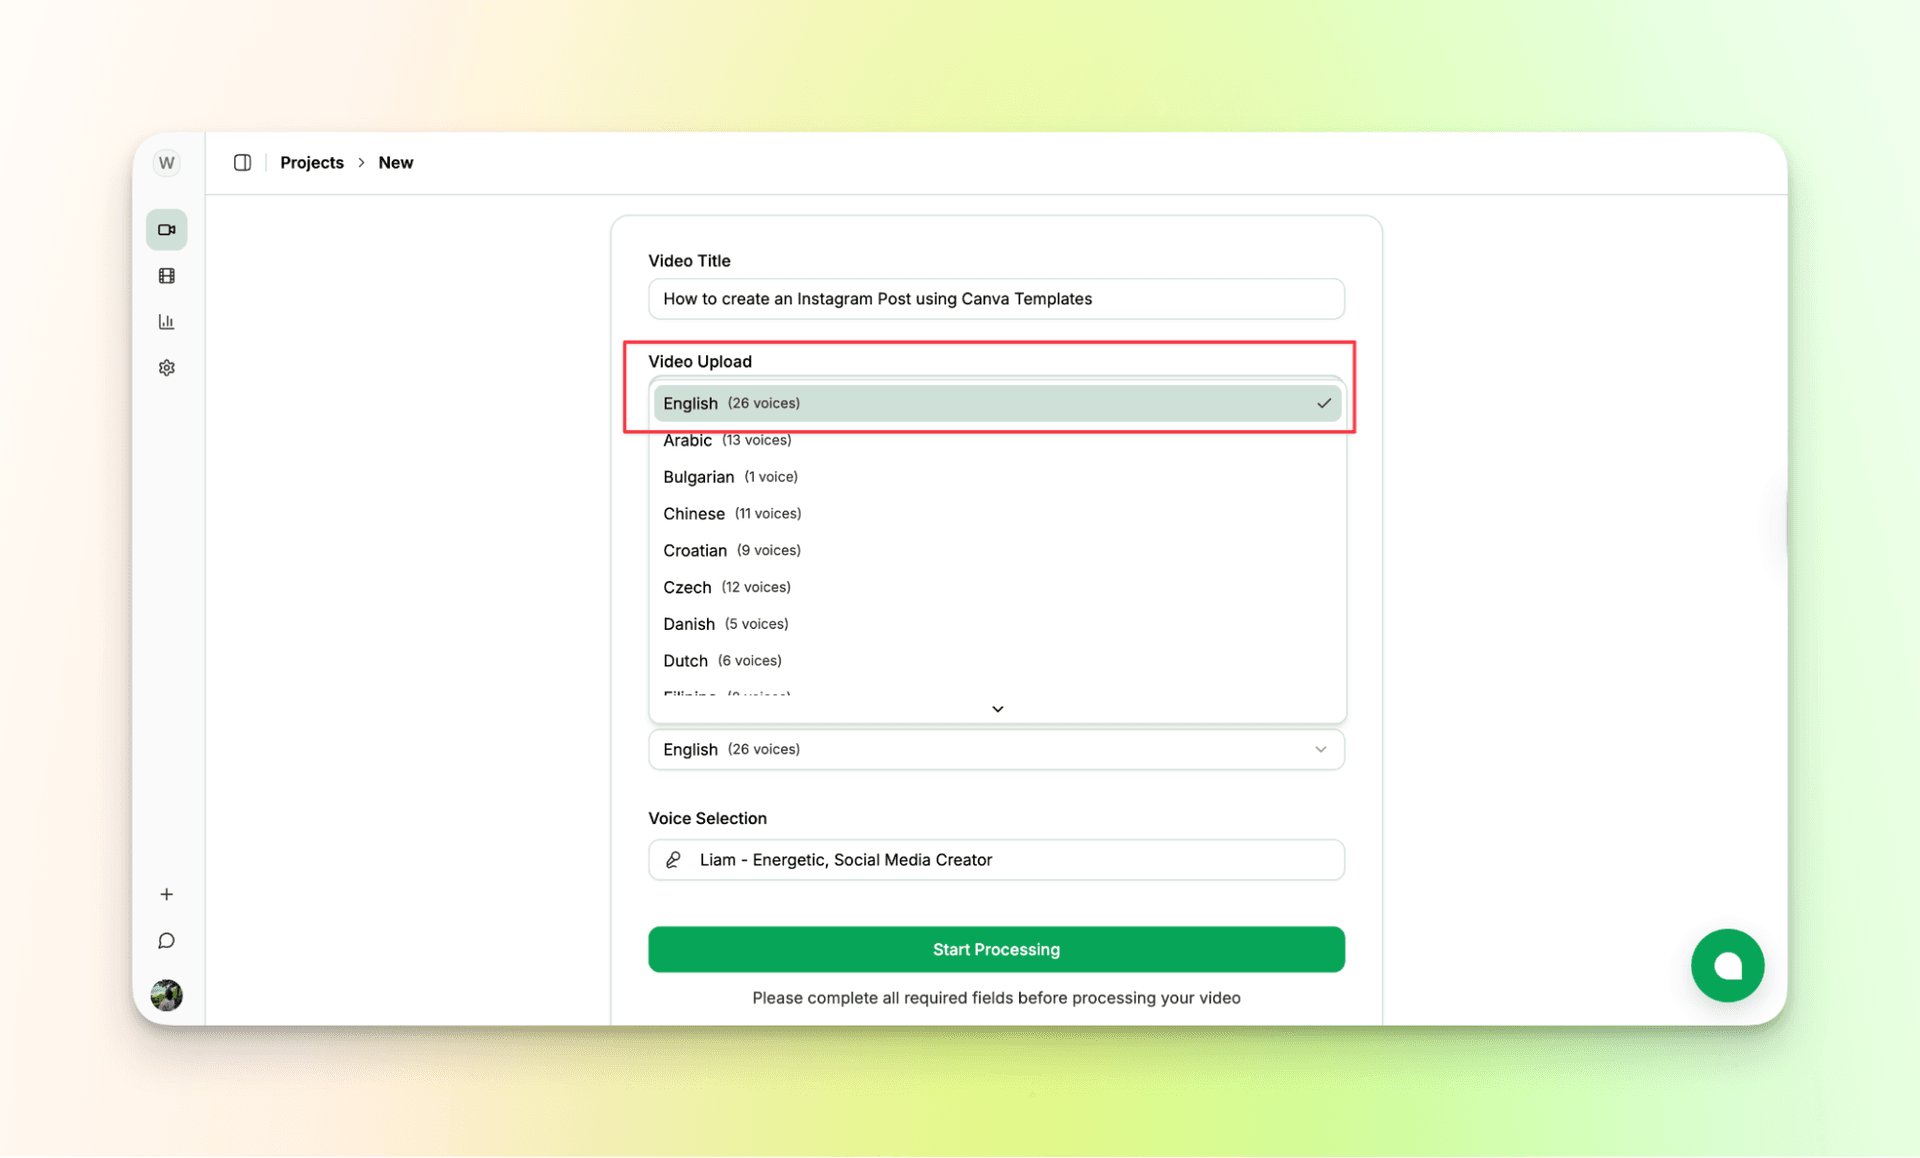Click the W workspace logo

click(x=166, y=162)
